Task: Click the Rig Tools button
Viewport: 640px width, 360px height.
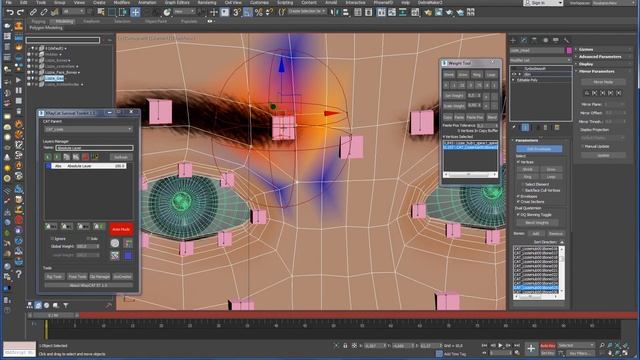Action: click(54, 277)
